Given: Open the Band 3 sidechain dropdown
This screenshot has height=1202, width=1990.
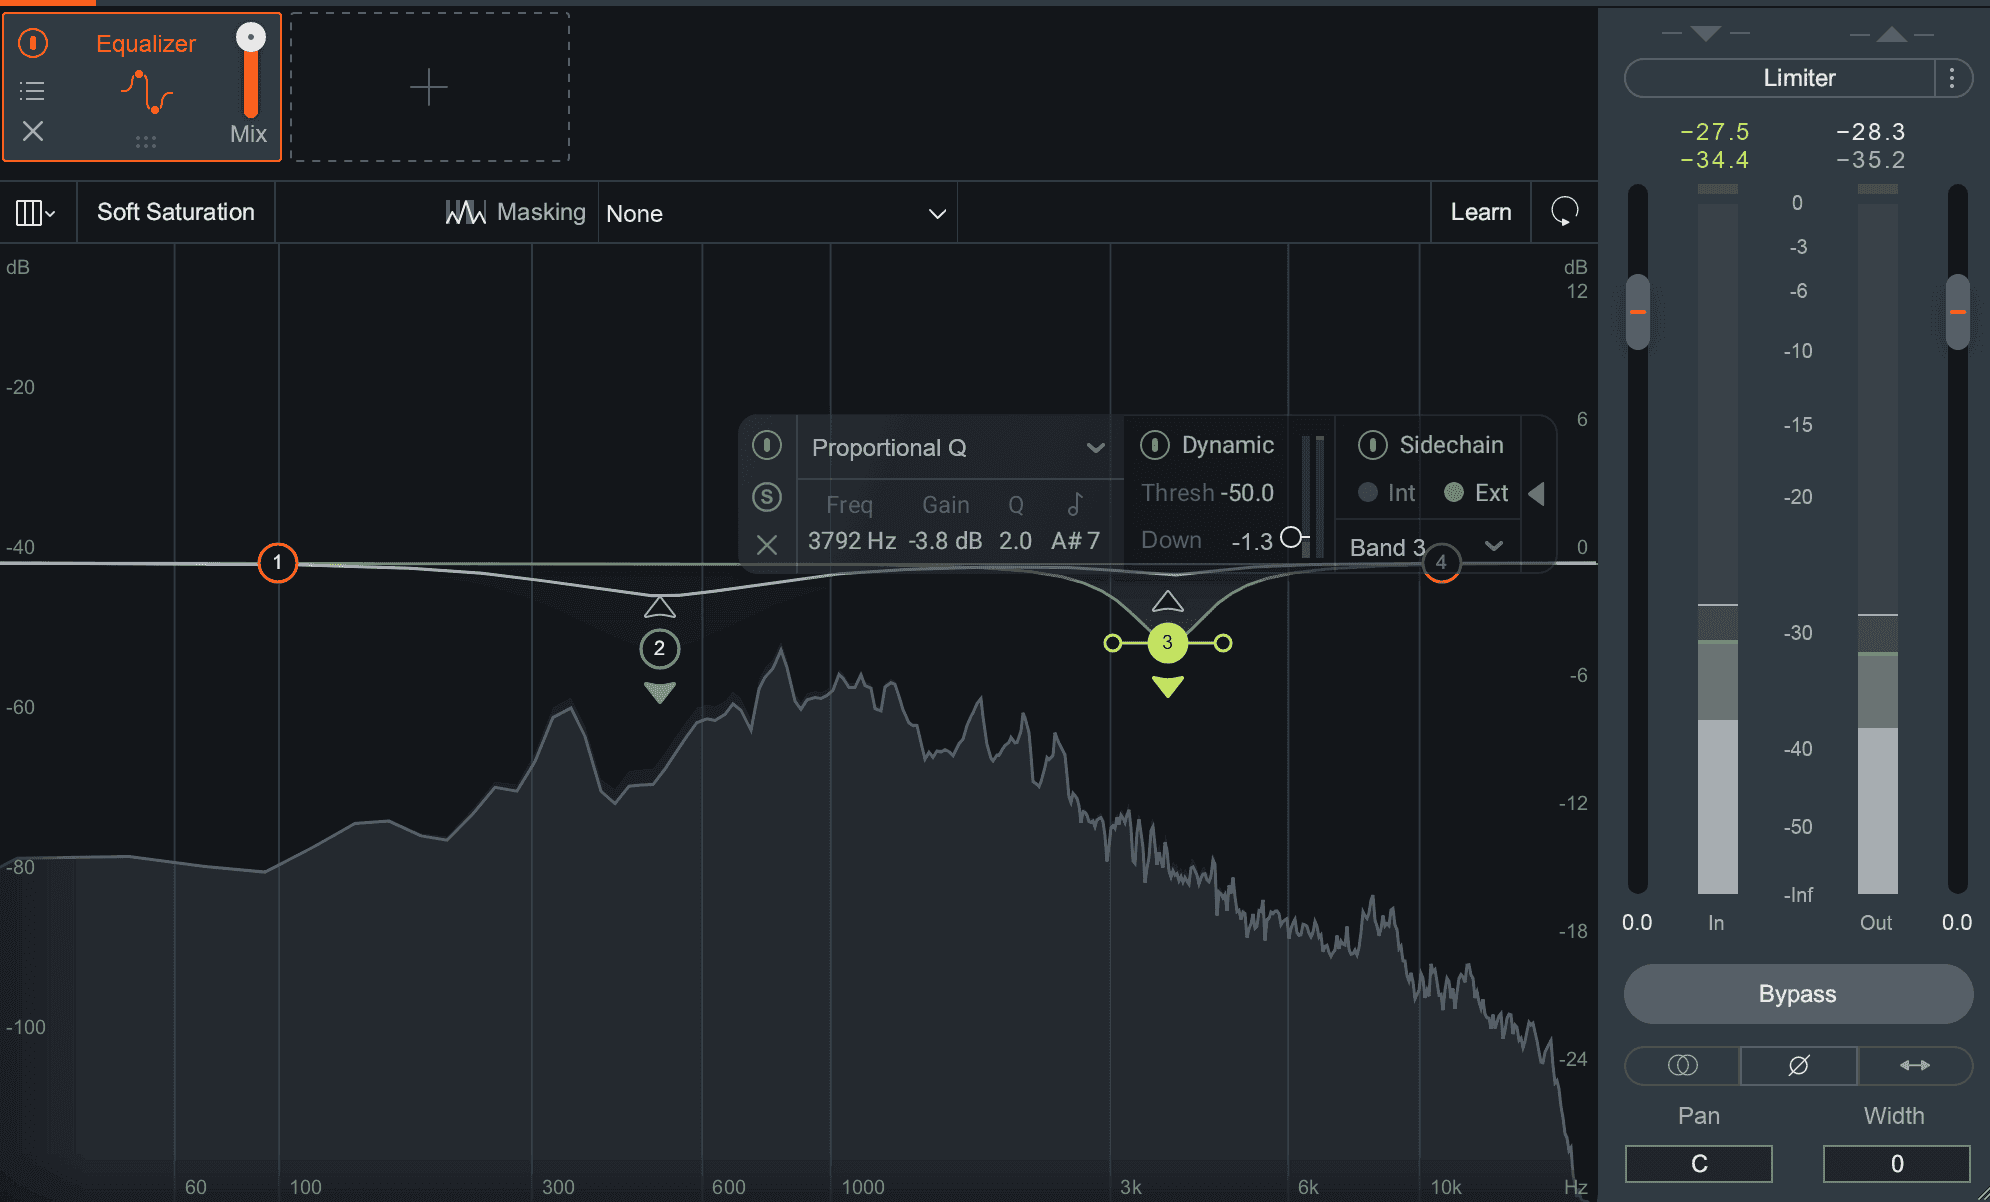Looking at the screenshot, I should tap(1427, 547).
